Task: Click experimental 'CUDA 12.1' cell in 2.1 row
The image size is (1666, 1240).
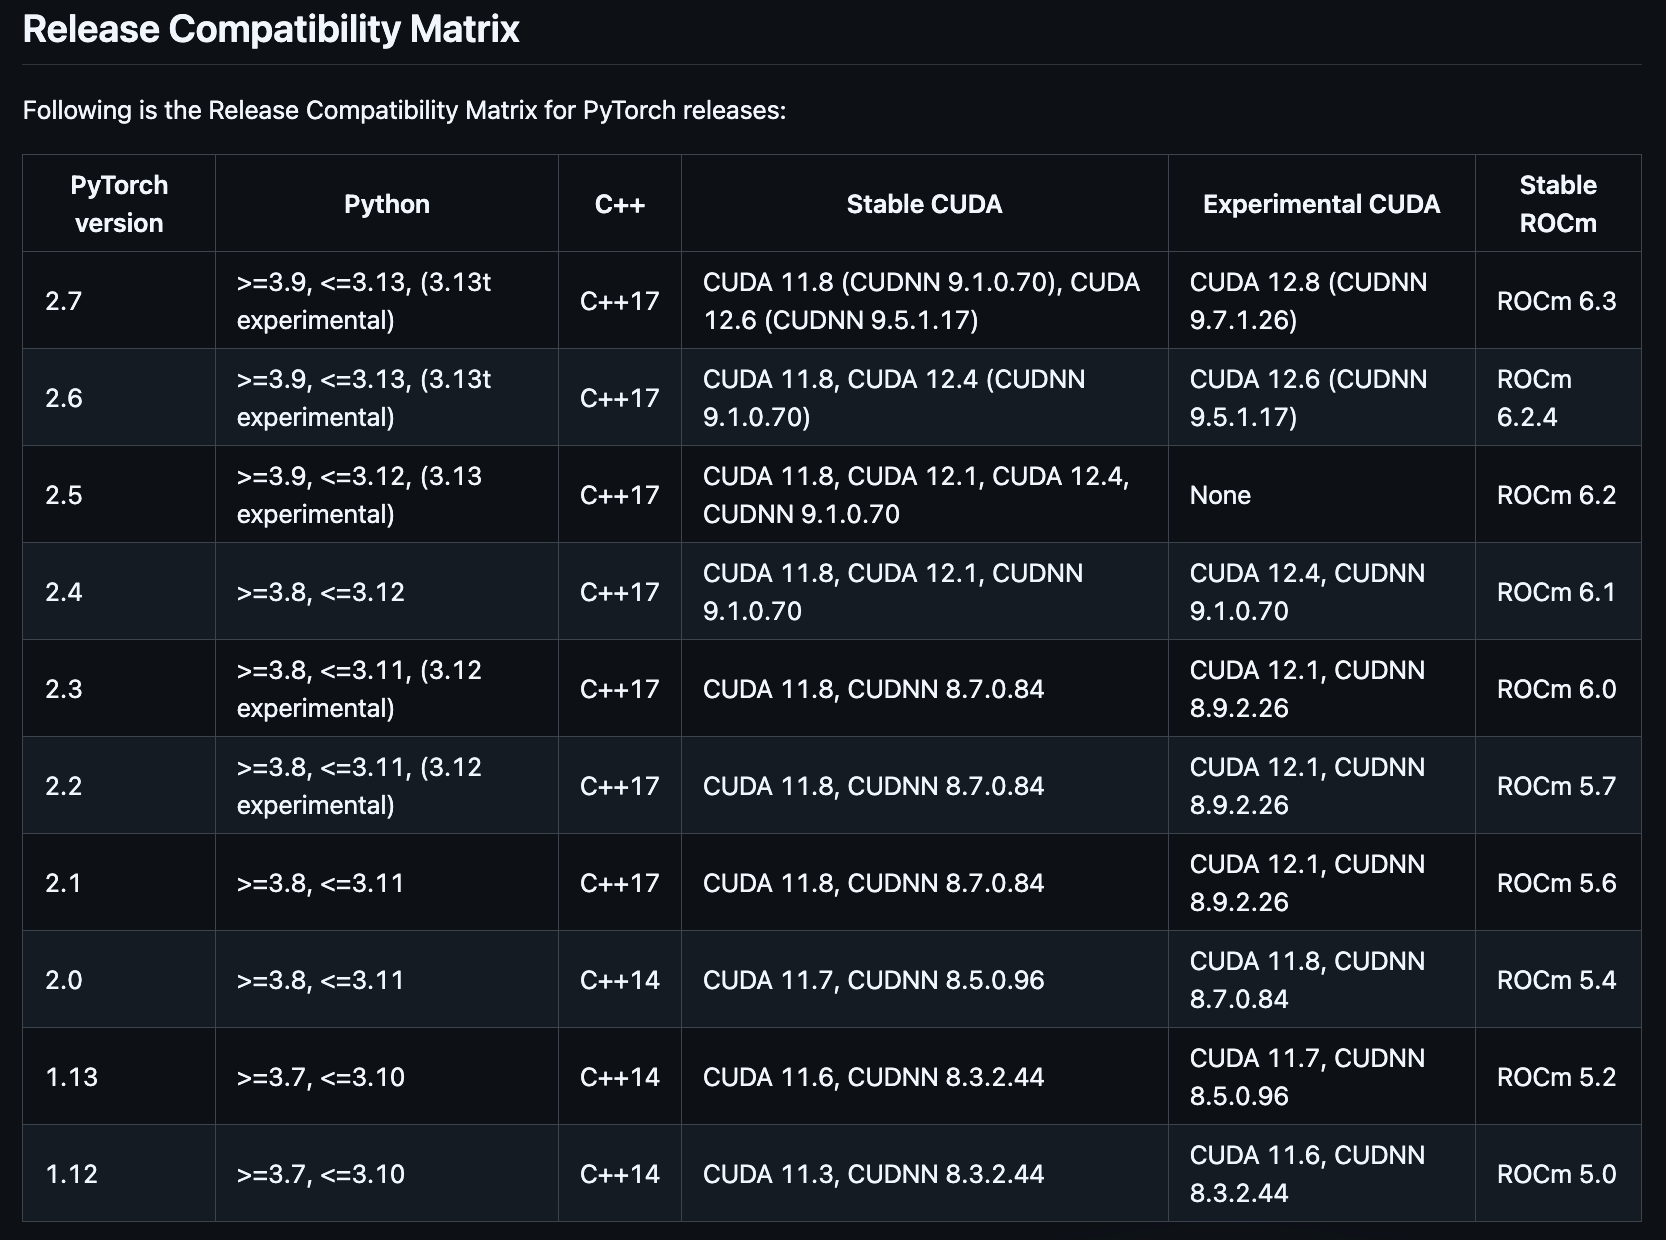Action: click(1321, 883)
